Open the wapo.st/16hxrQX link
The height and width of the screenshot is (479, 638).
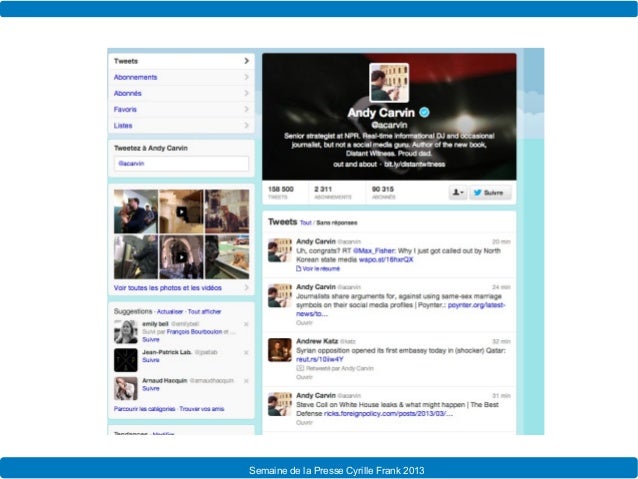386,260
